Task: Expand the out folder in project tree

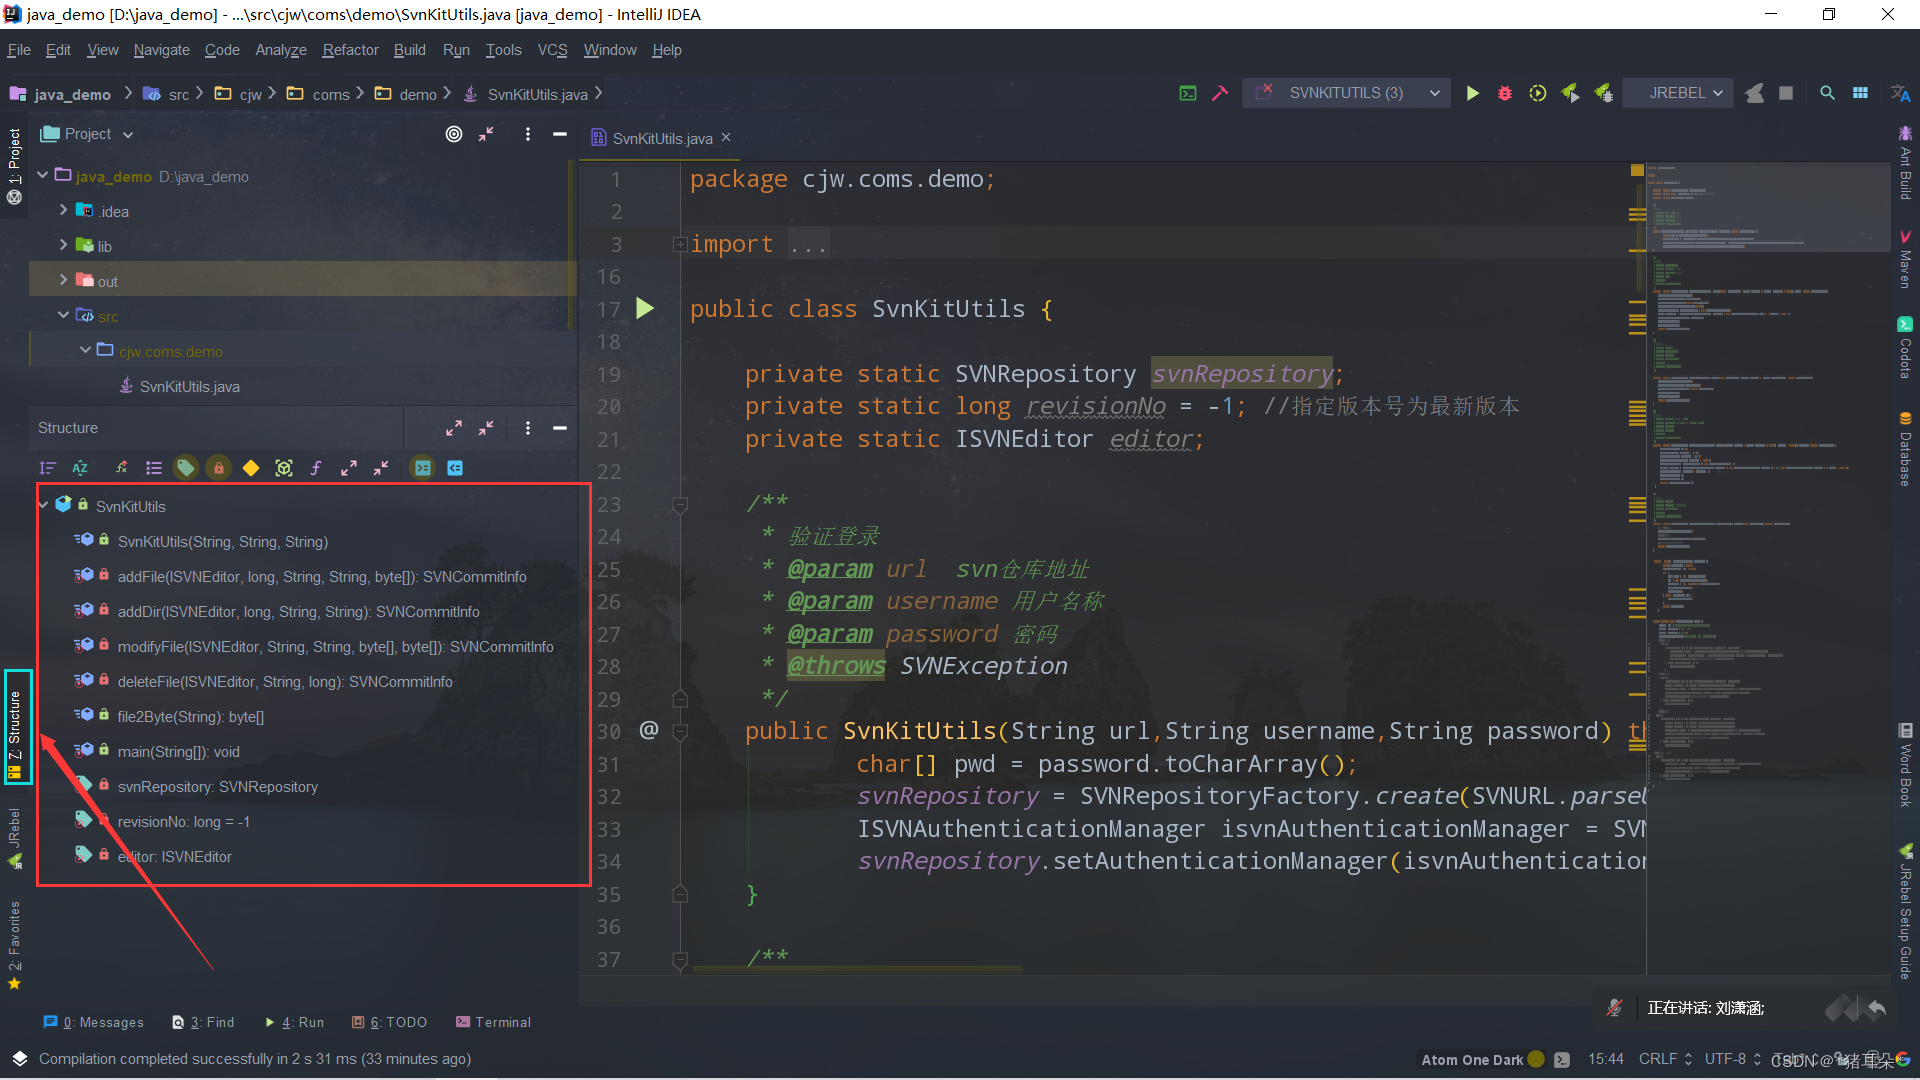Action: tap(63, 281)
